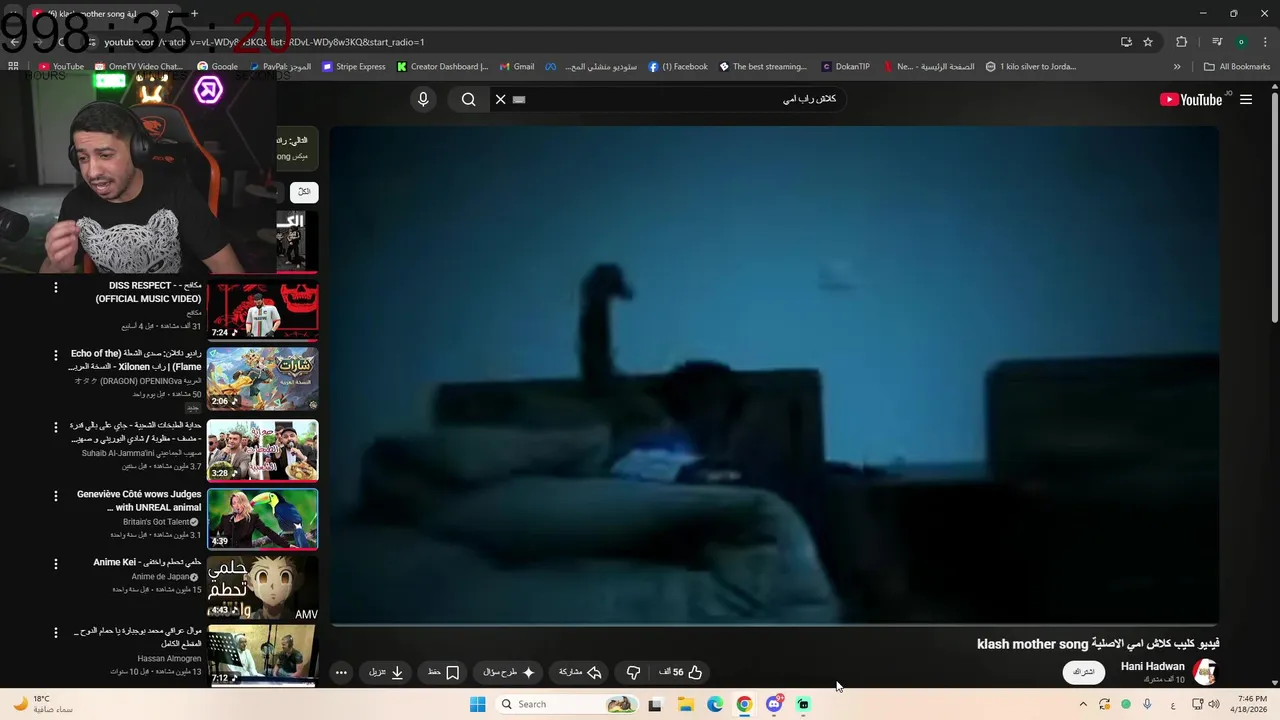Open options menu for Geneviève Côté video
The image size is (1280, 720).
[x=56, y=496]
